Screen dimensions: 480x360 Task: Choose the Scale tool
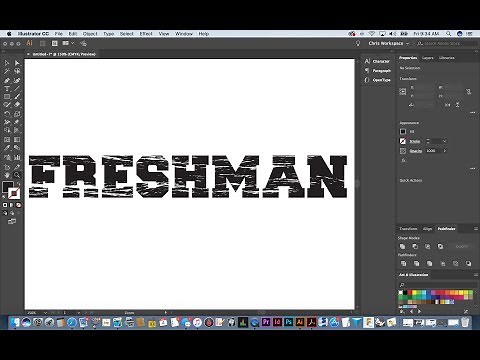(17, 114)
